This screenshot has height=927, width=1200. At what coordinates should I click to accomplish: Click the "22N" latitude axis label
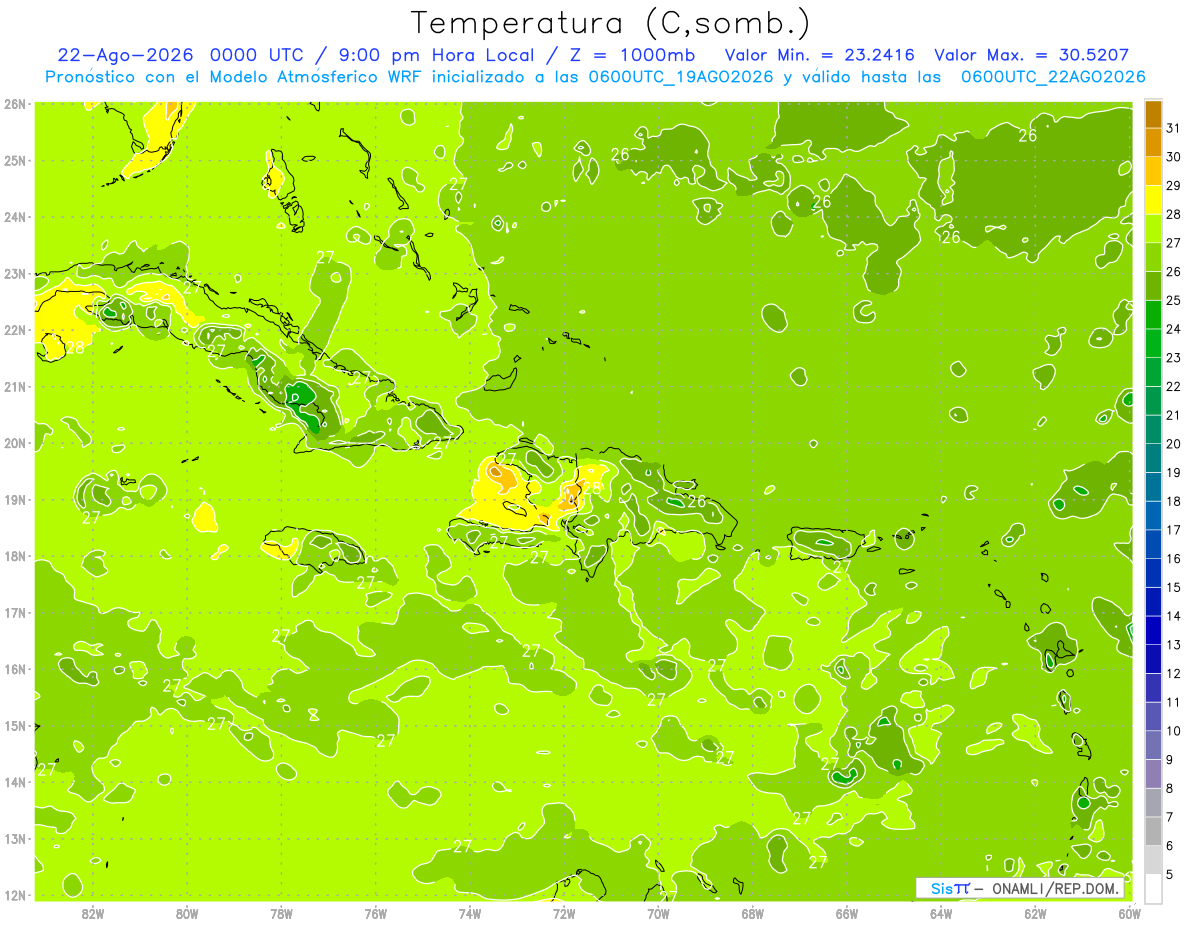pos(15,330)
